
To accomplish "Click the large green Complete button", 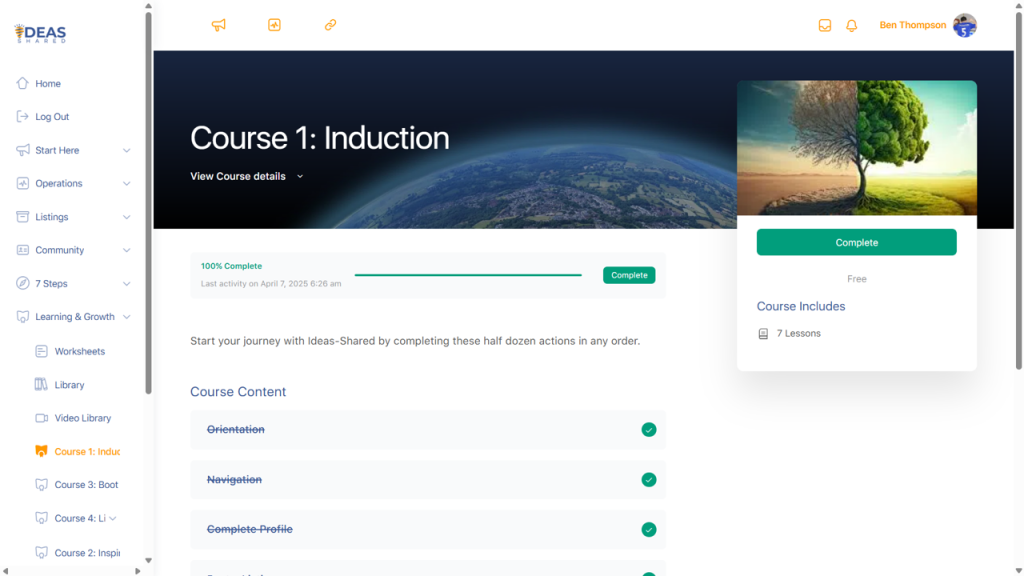I will click(856, 242).
